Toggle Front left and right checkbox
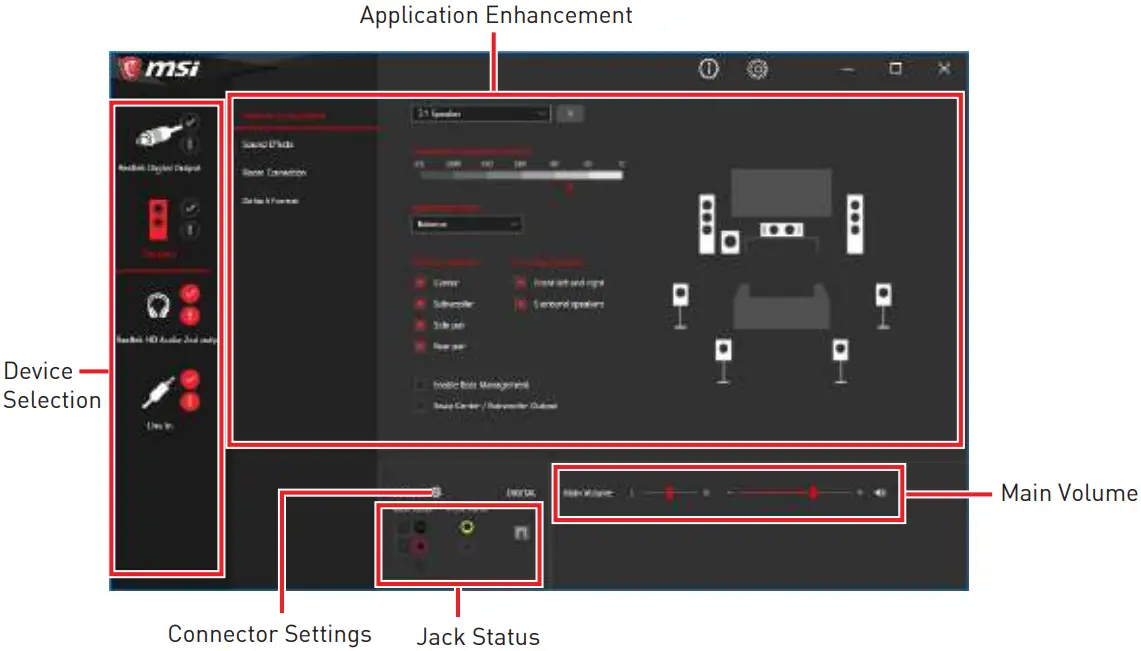 tap(520, 282)
